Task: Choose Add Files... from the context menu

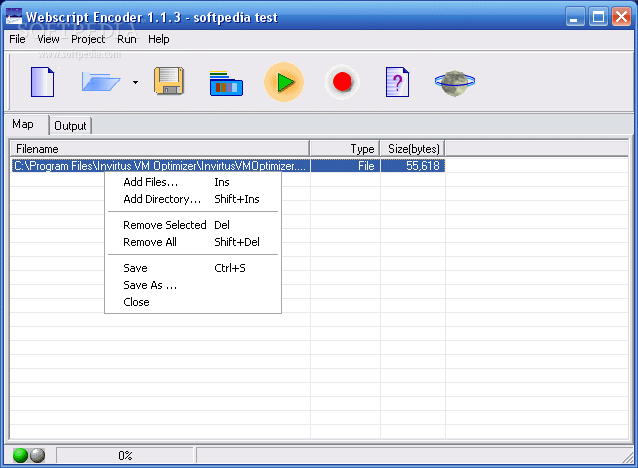Action: click(193, 182)
